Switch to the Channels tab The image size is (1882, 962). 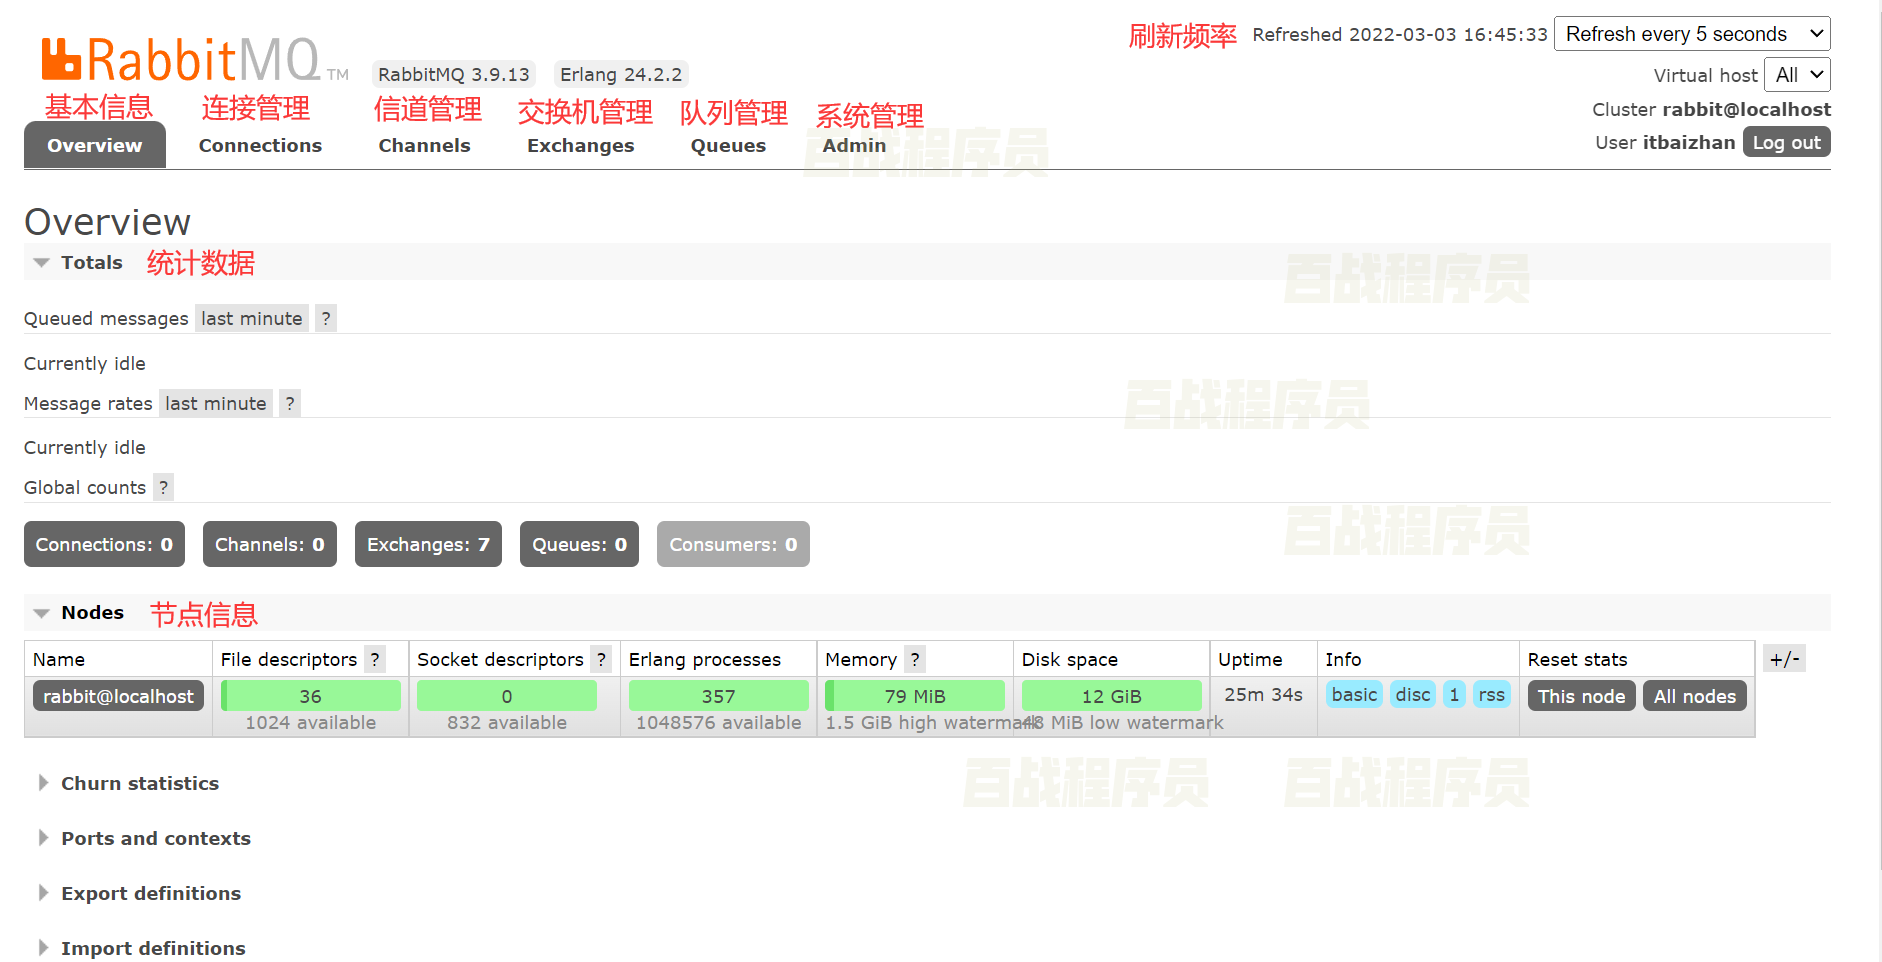click(x=424, y=145)
